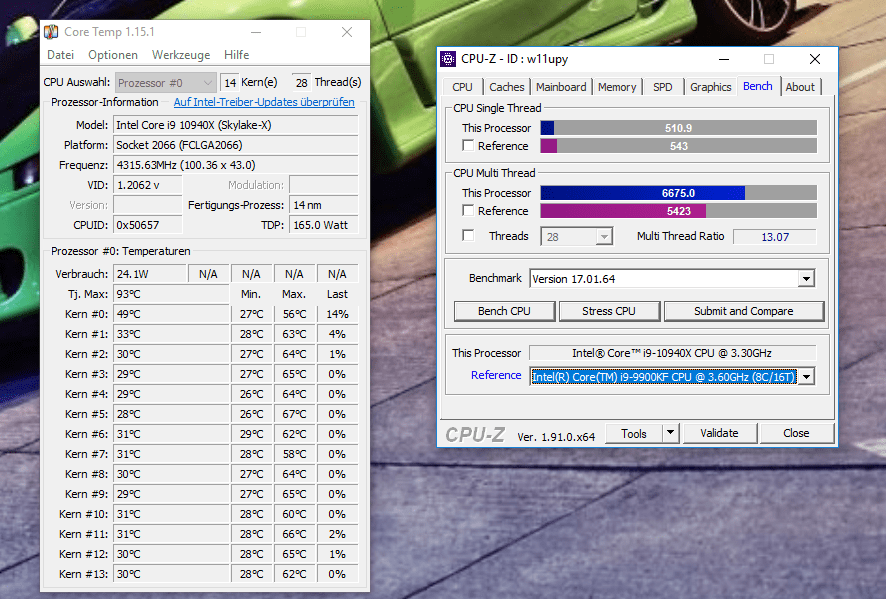Screen dimensions: 886x599
Task: Open the Tools dropdown arrow in CPU-Z
Action: pos(670,433)
